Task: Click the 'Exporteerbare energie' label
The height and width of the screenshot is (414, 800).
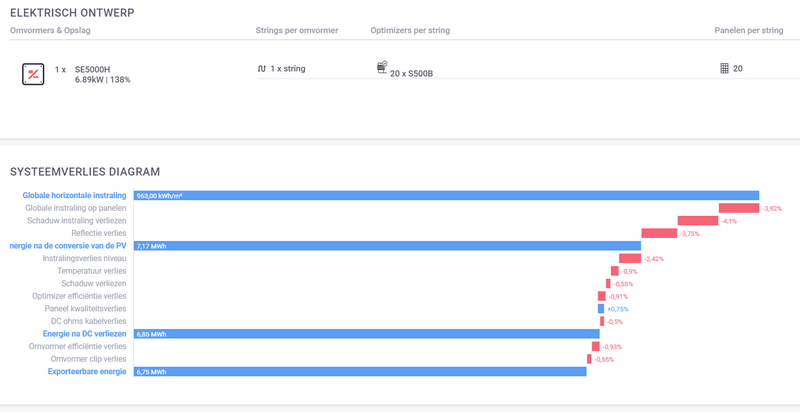Action: [87, 372]
